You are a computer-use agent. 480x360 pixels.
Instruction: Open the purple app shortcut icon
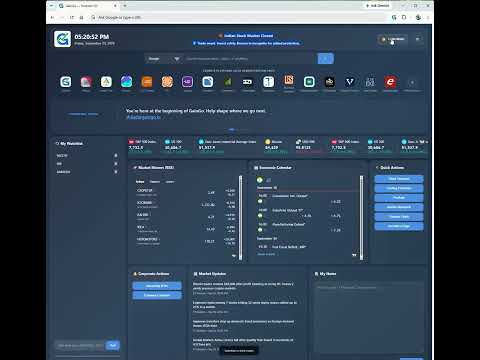(x=187, y=82)
